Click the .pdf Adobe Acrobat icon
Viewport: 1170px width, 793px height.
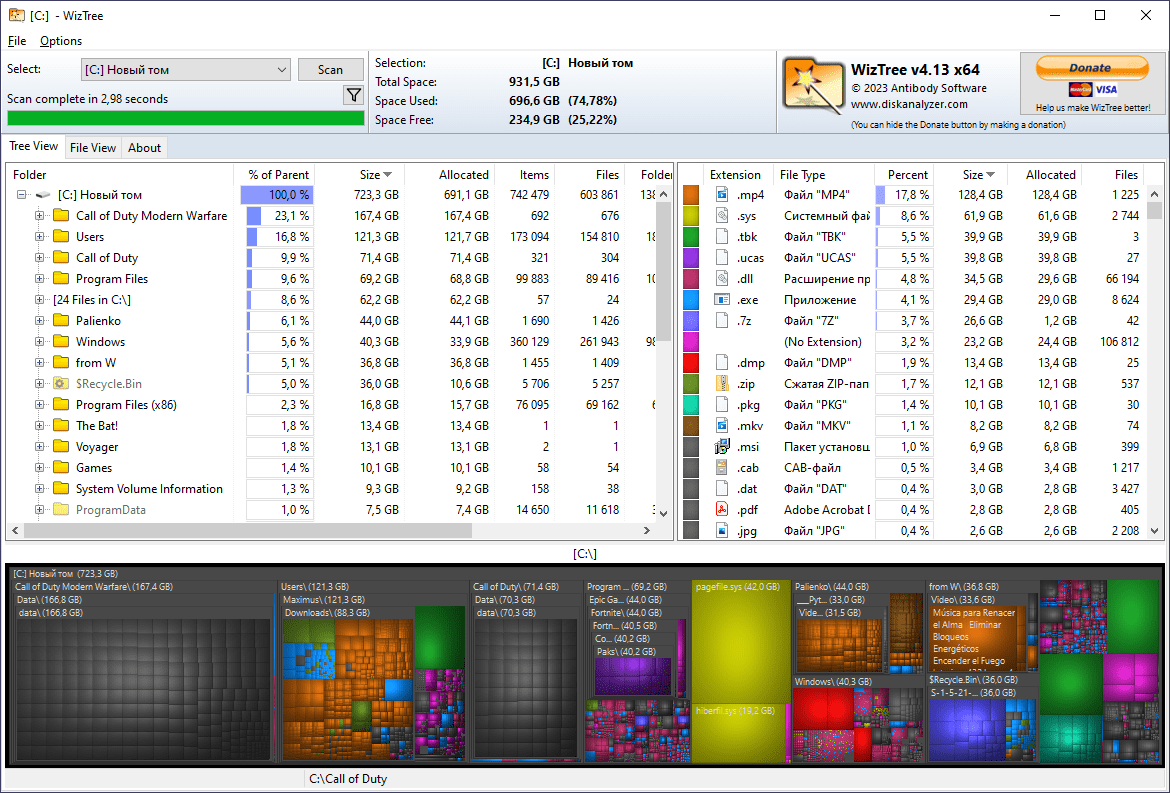pos(722,510)
